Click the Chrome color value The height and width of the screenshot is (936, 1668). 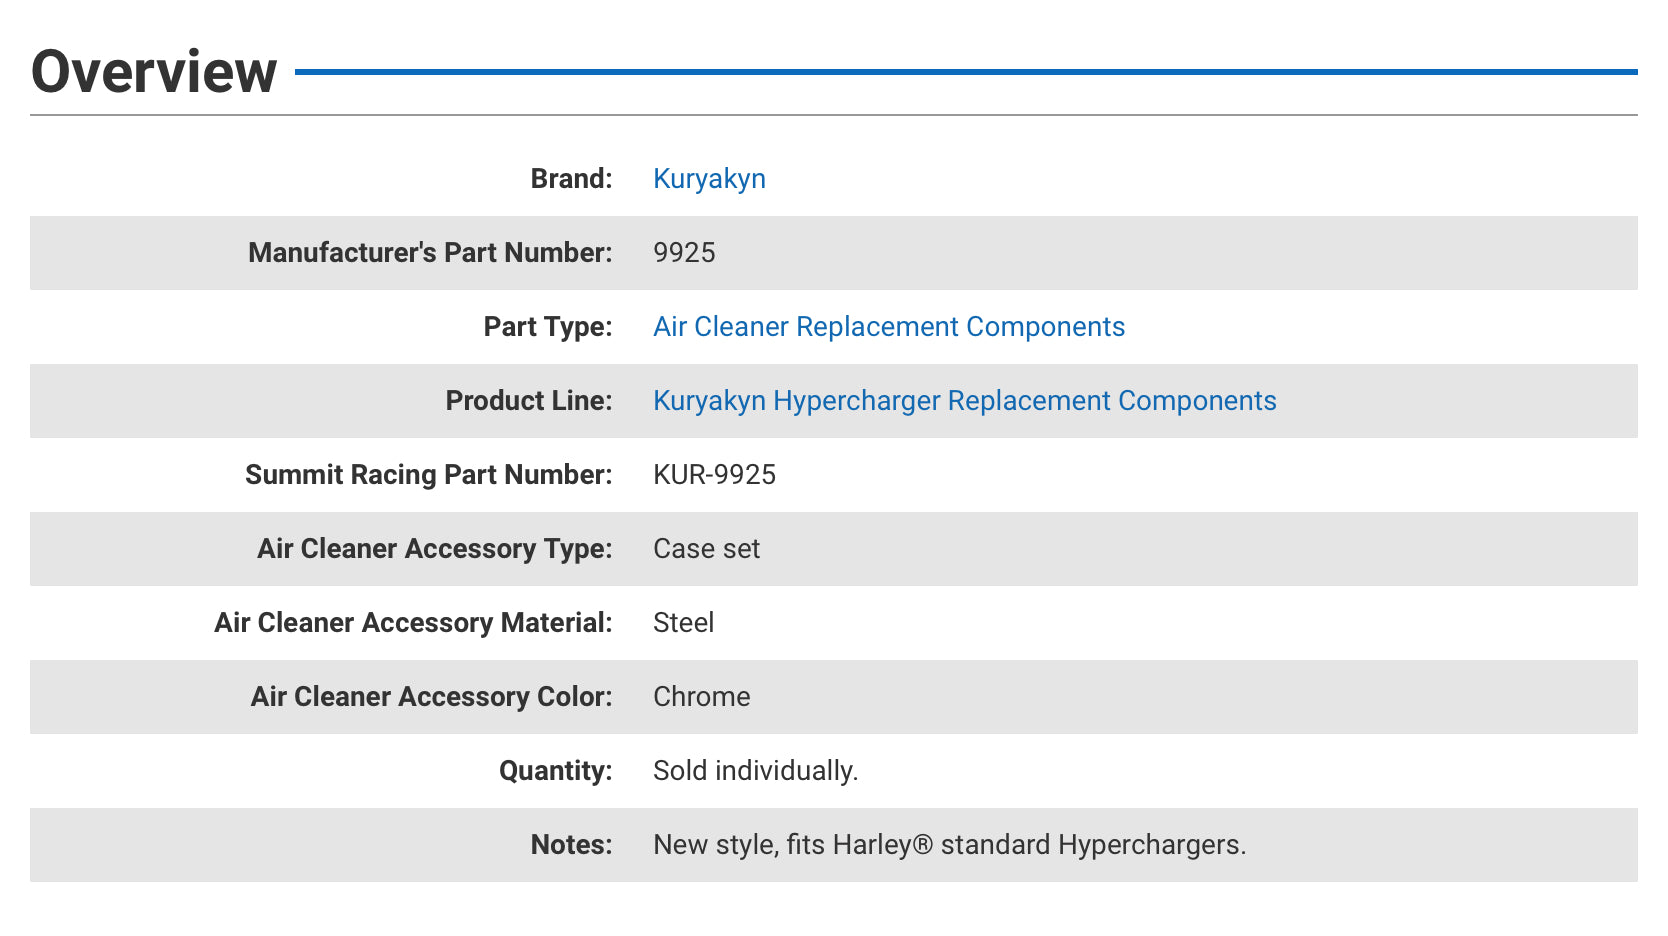tap(701, 697)
